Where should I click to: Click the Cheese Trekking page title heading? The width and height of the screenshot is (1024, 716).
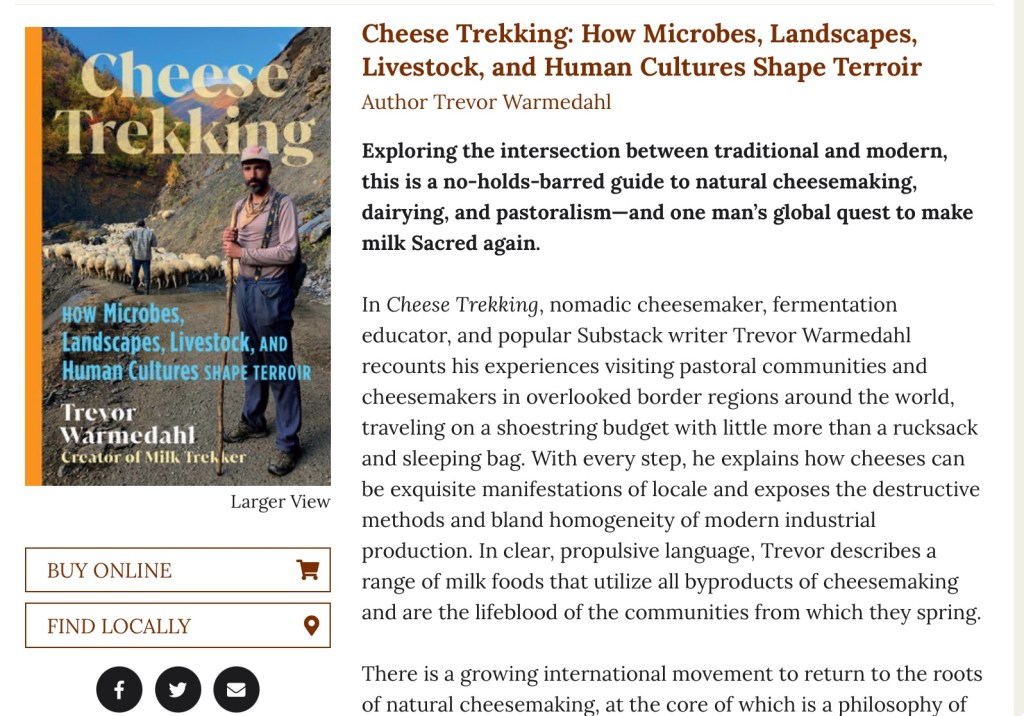click(x=640, y=50)
